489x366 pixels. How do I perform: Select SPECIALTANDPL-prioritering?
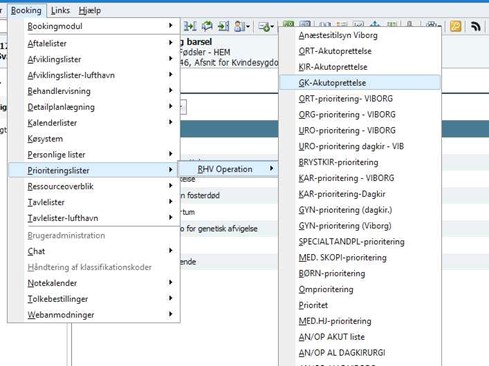tap(360, 242)
